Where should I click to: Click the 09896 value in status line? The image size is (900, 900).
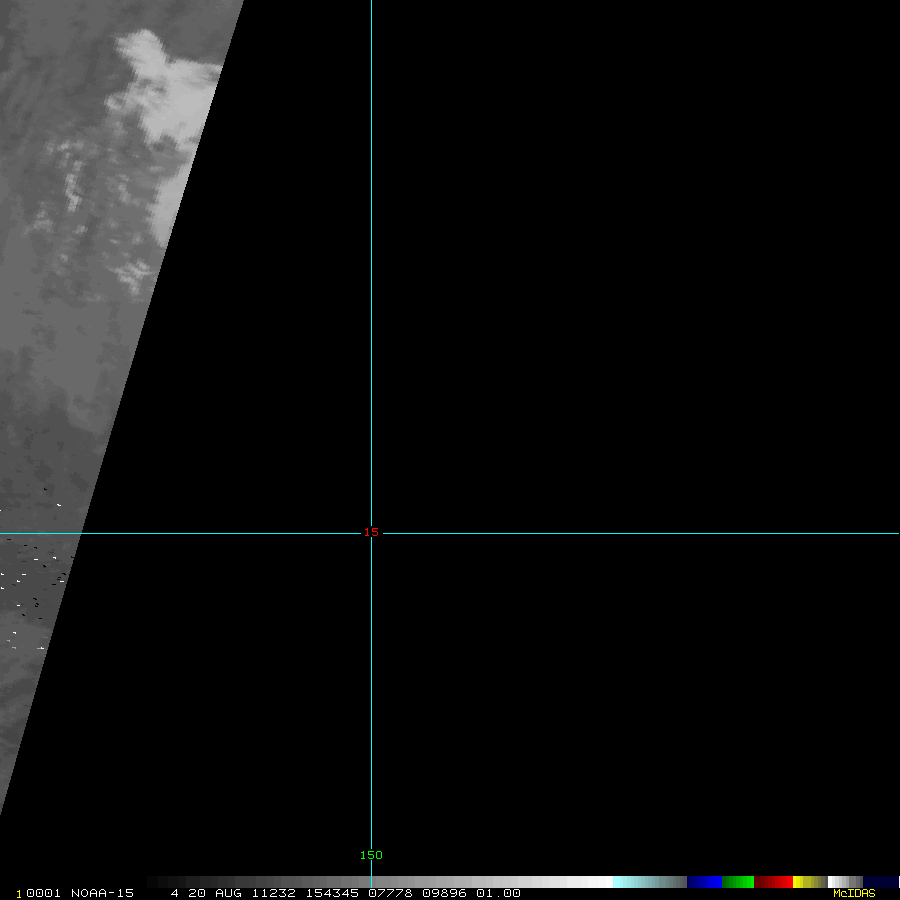tap(443, 893)
